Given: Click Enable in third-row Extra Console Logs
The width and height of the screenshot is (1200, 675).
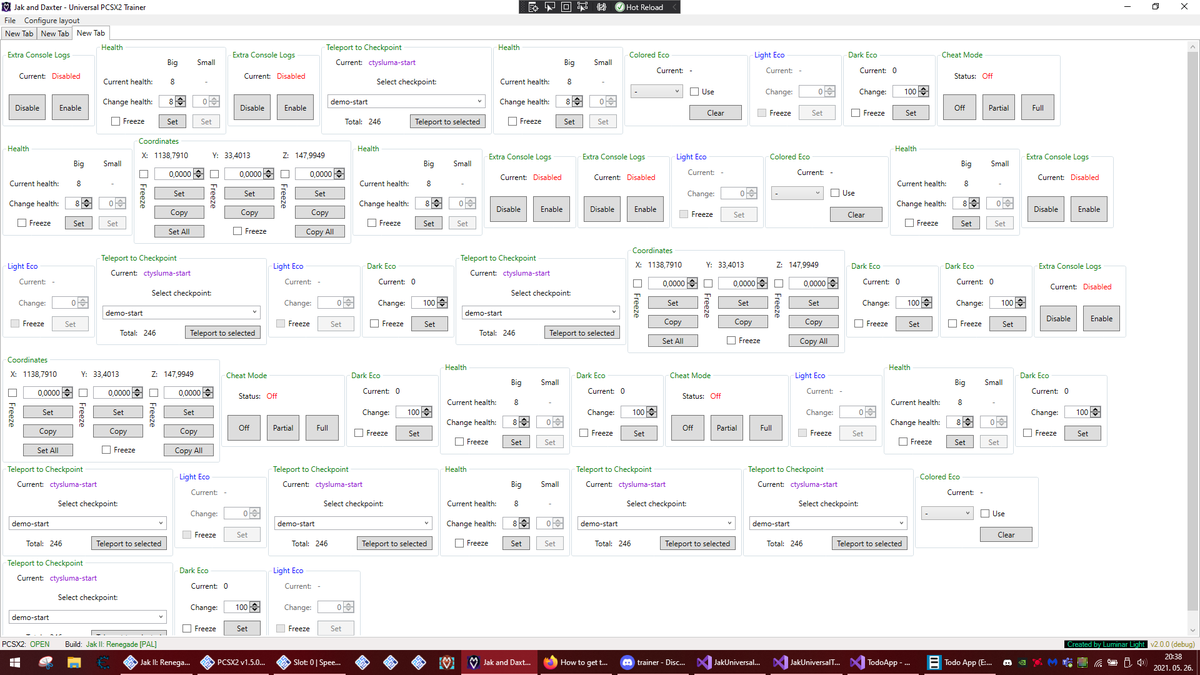Looking at the screenshot, I should point(1101,319).
